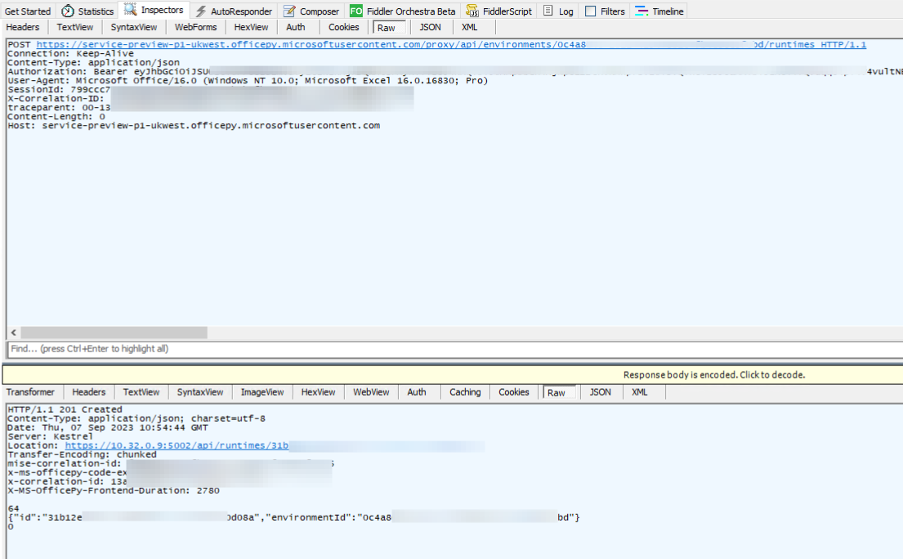Select the ImageView response tab
The width and height of the screenshot is (904, 560).
[x=262, y=392]
